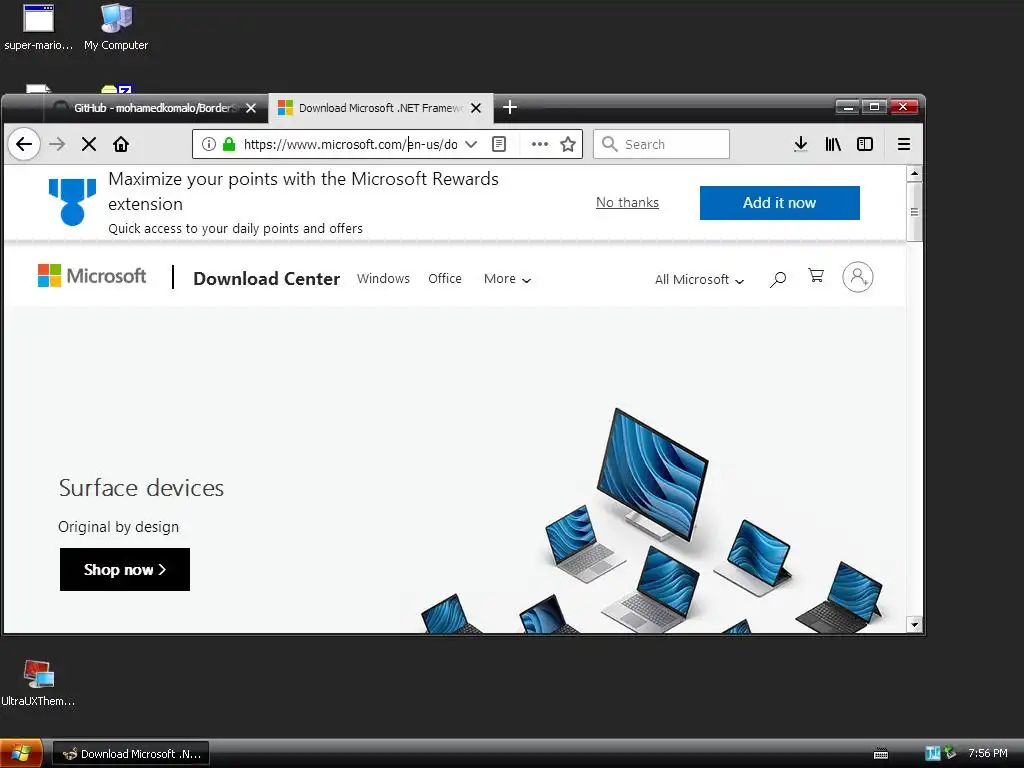
Task: Click the forward navigation arrow
Action: click(x=57, y=144)
